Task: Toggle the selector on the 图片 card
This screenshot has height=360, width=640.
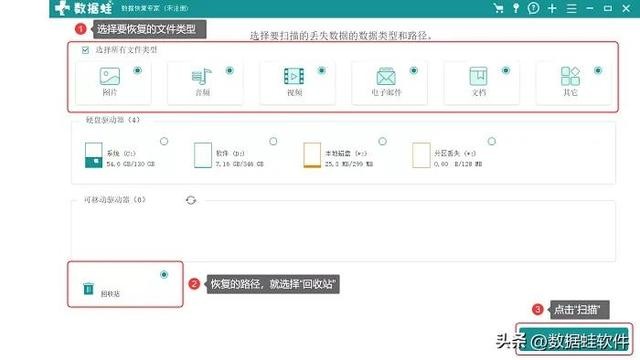Action: coord(138,71)
